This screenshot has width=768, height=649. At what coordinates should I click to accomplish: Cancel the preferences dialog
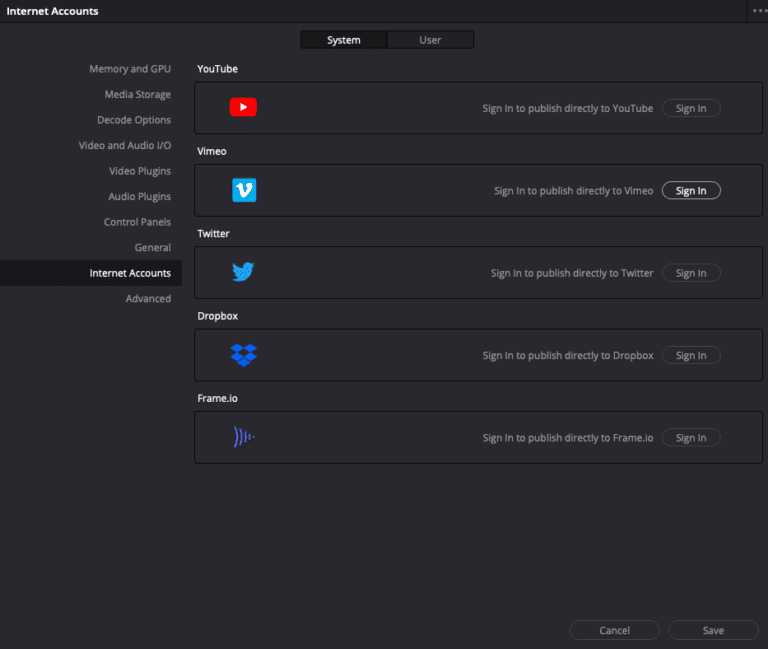[x=615, y=630]
